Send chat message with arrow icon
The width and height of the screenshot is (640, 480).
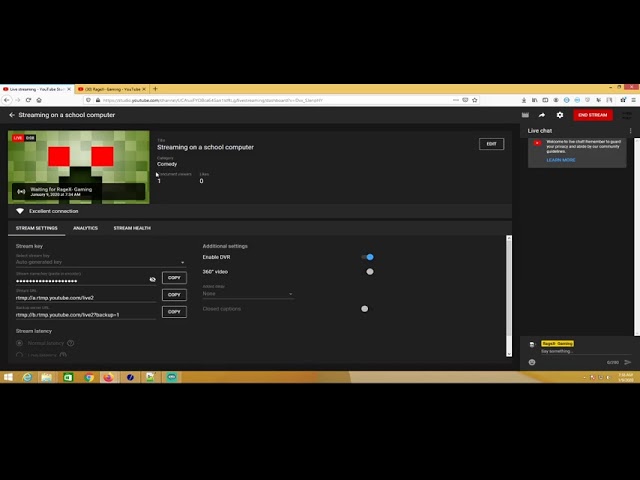pyautogui.click(x=628, y=362)
